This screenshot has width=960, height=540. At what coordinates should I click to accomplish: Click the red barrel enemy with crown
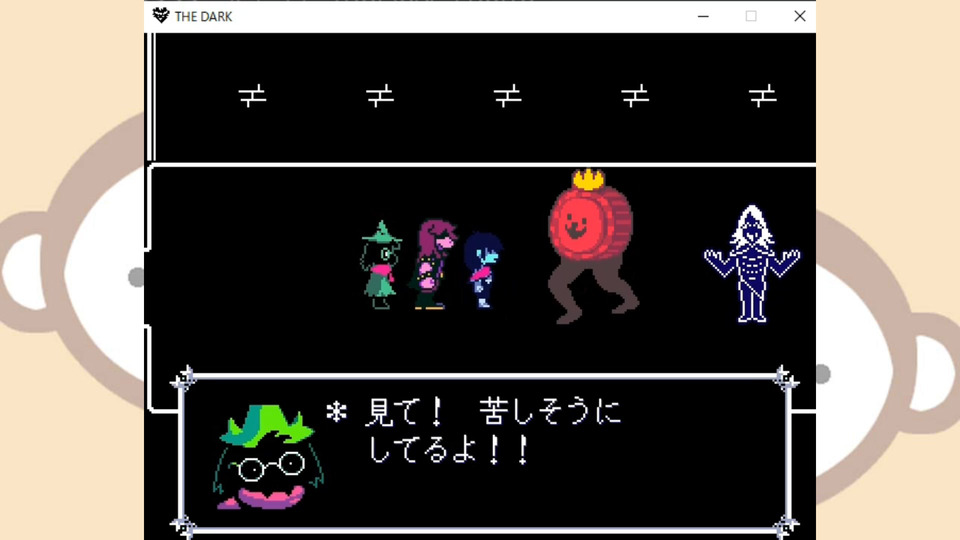[591, 247]
